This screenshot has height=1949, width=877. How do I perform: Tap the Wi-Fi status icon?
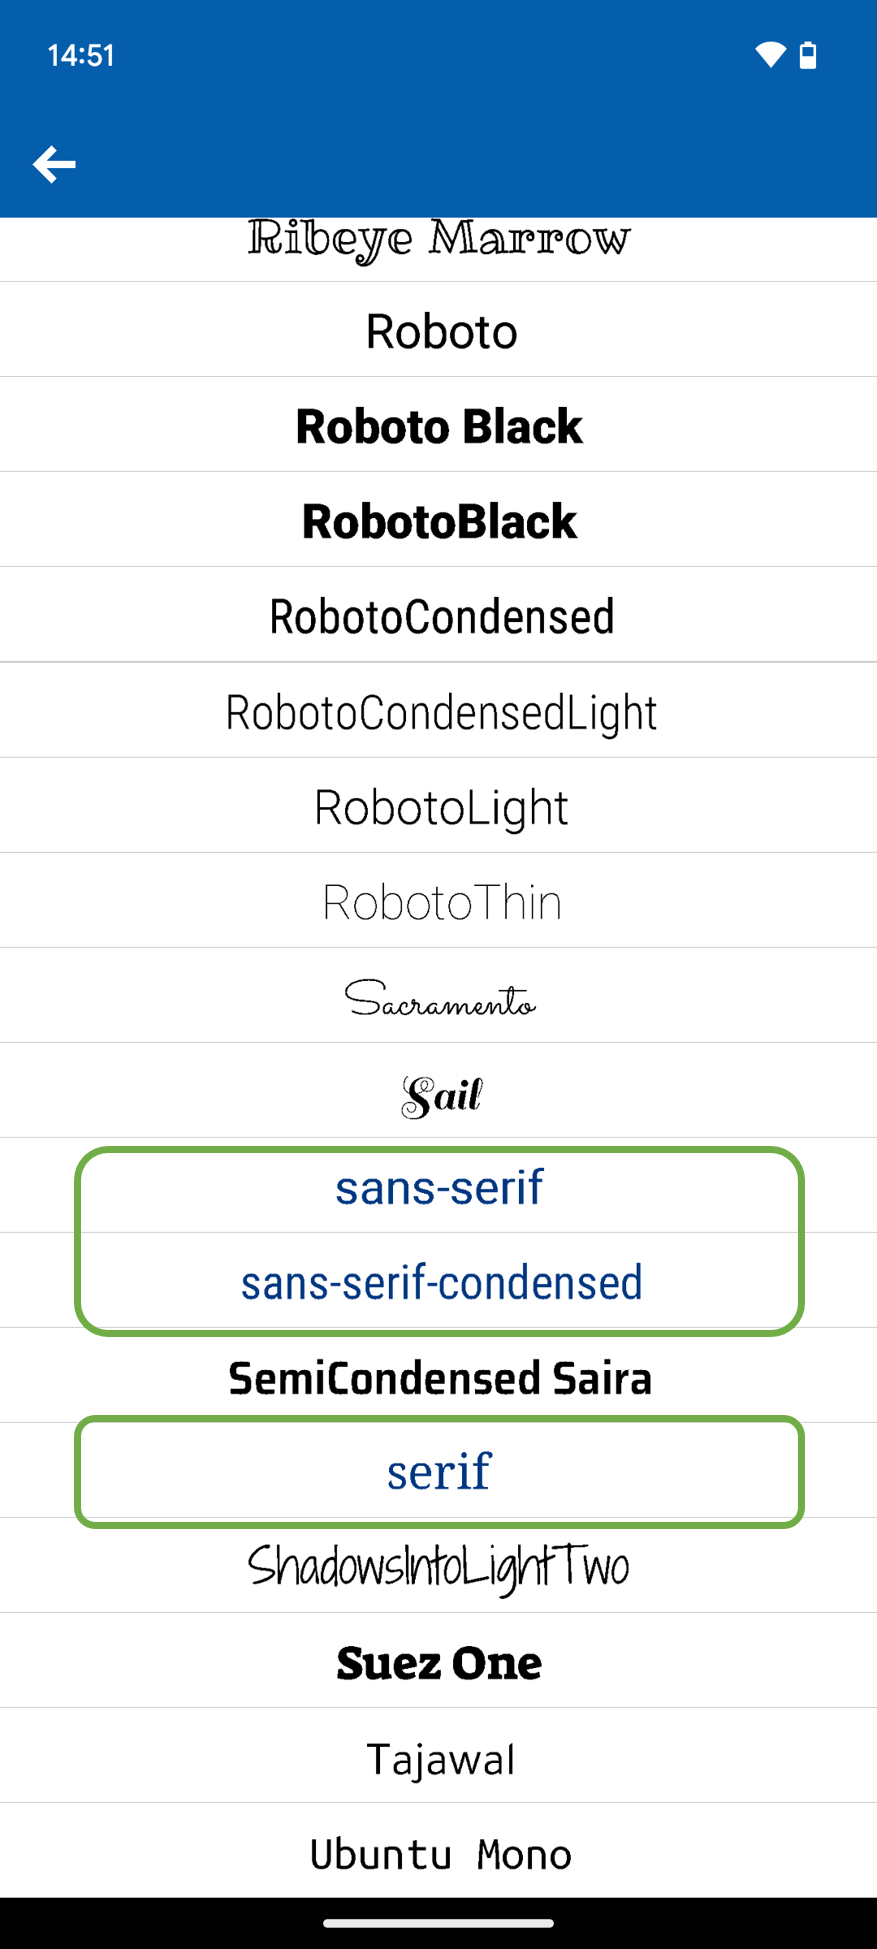[x=770, y=55]
